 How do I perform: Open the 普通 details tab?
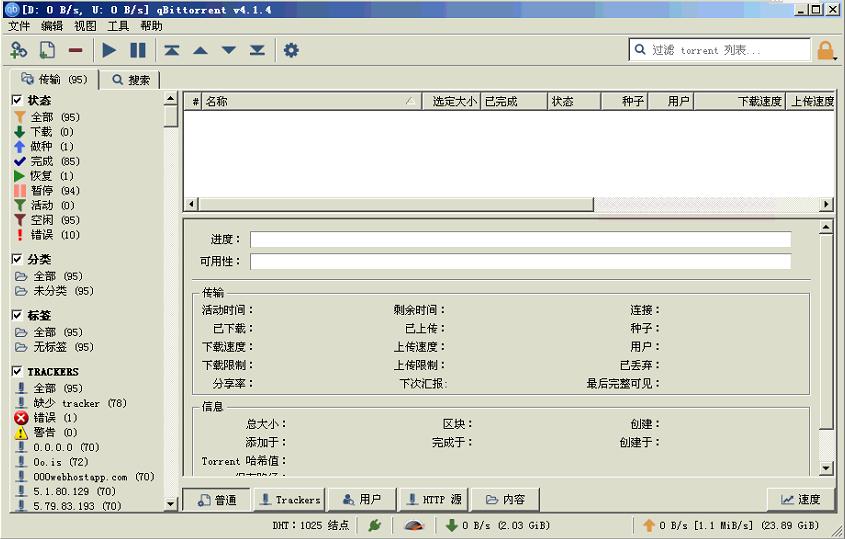[x=217, y=500]
